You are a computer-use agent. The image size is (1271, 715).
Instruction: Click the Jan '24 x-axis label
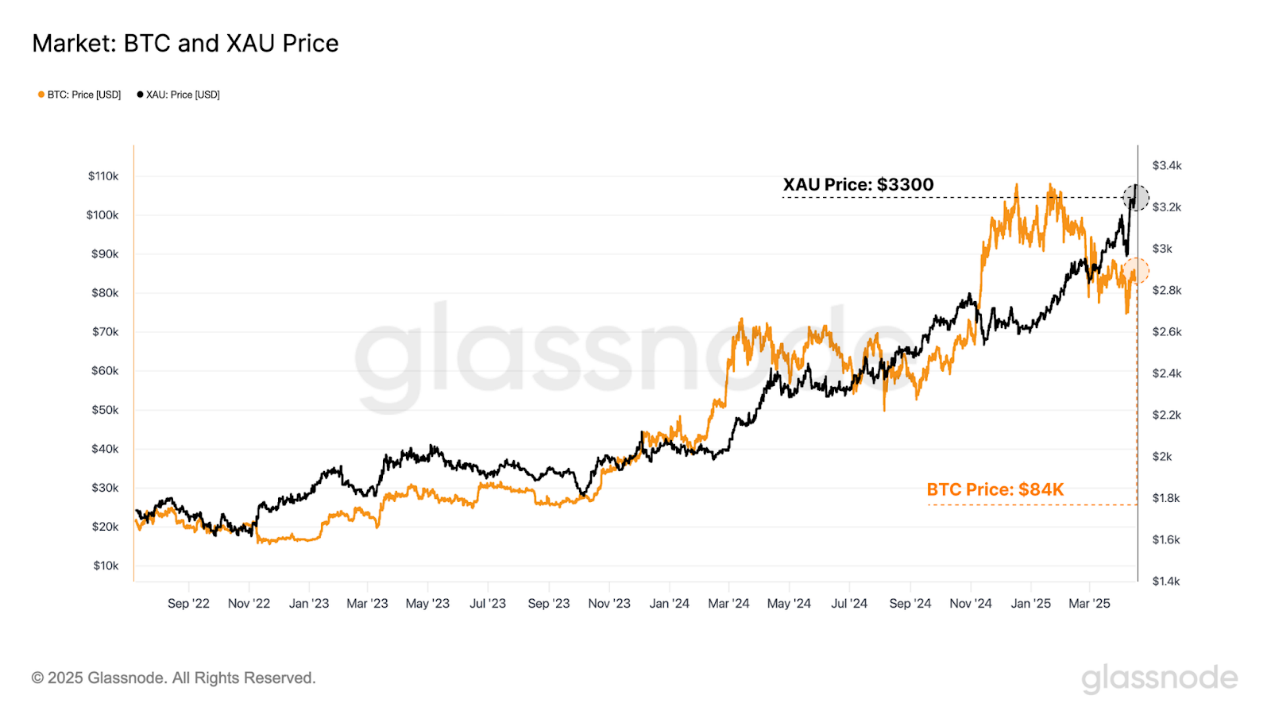point(669,604)
